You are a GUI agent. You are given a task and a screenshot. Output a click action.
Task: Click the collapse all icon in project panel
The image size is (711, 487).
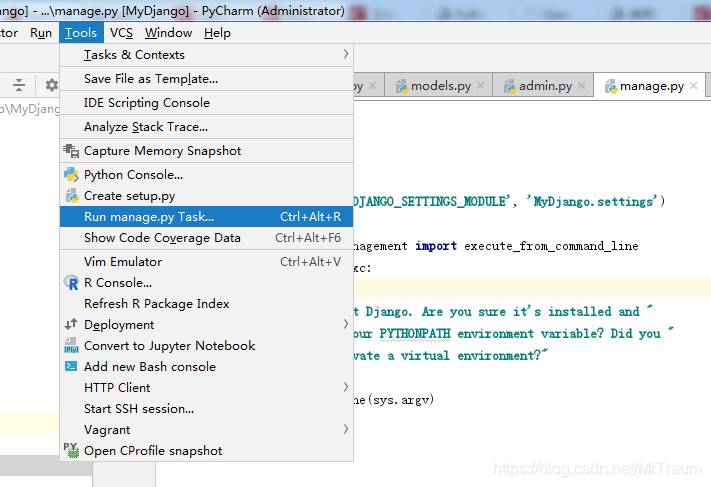pyautogui.click(x=19, y=85)
